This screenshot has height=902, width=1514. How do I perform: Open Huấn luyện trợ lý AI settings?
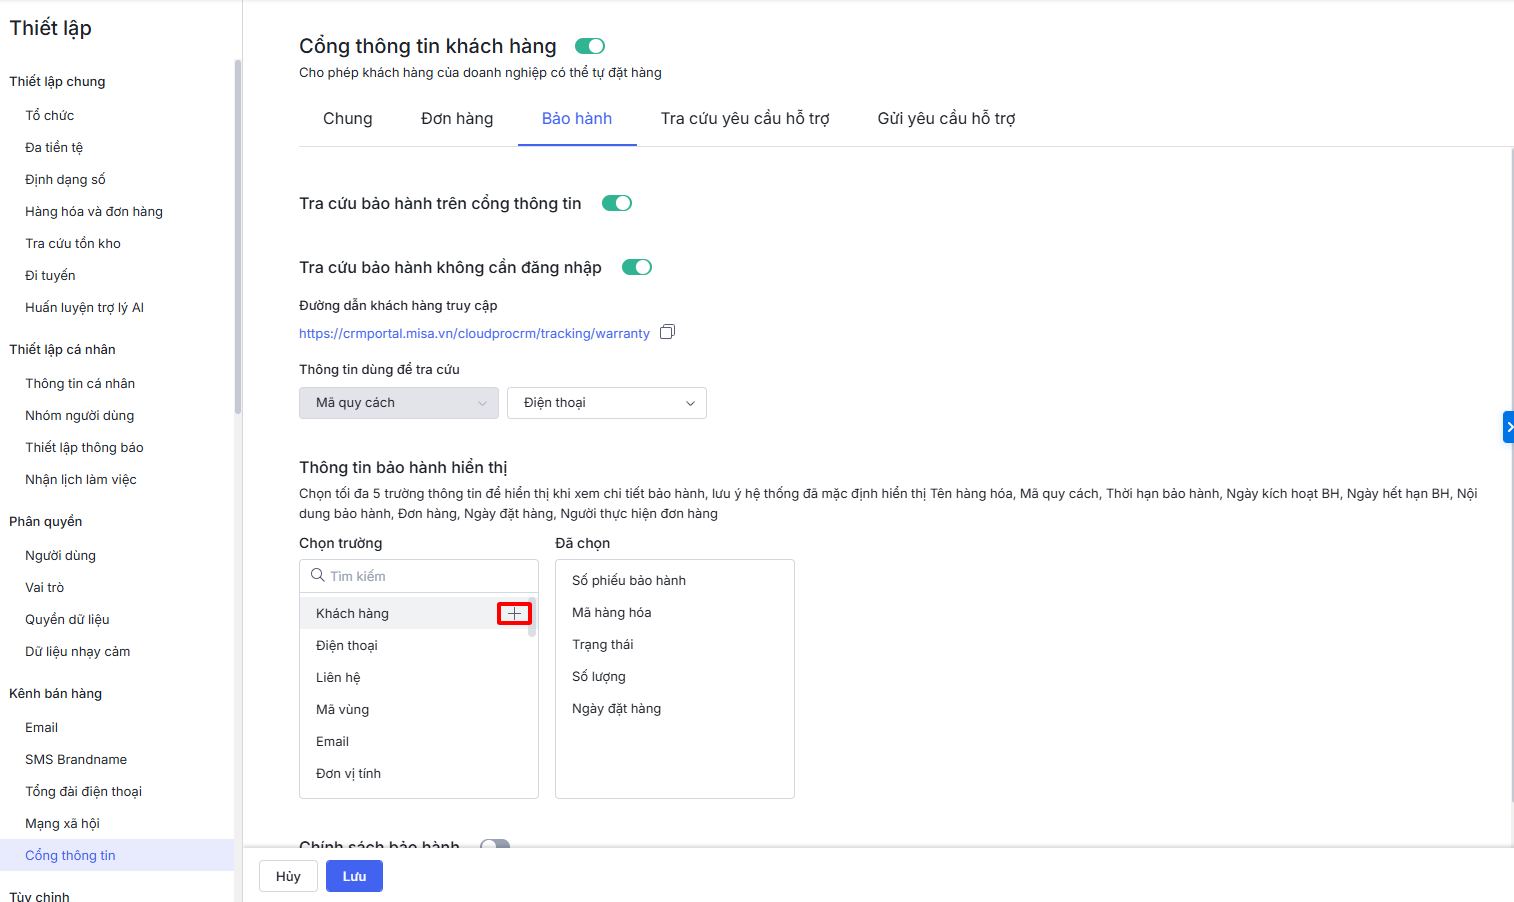pos(84,307)
